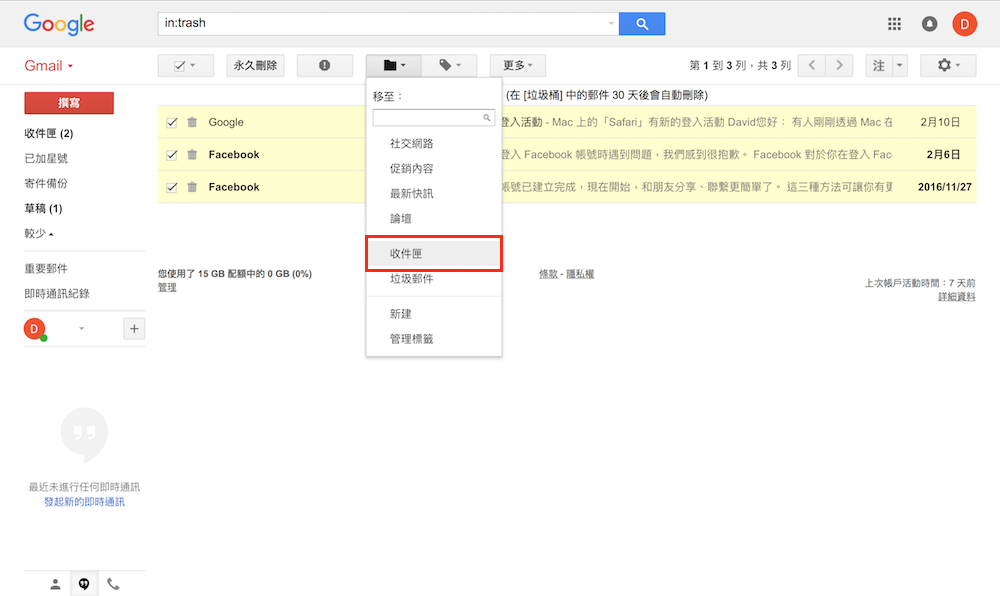
Task: Open the labels tag menu
Action: (x=449, y=65)
